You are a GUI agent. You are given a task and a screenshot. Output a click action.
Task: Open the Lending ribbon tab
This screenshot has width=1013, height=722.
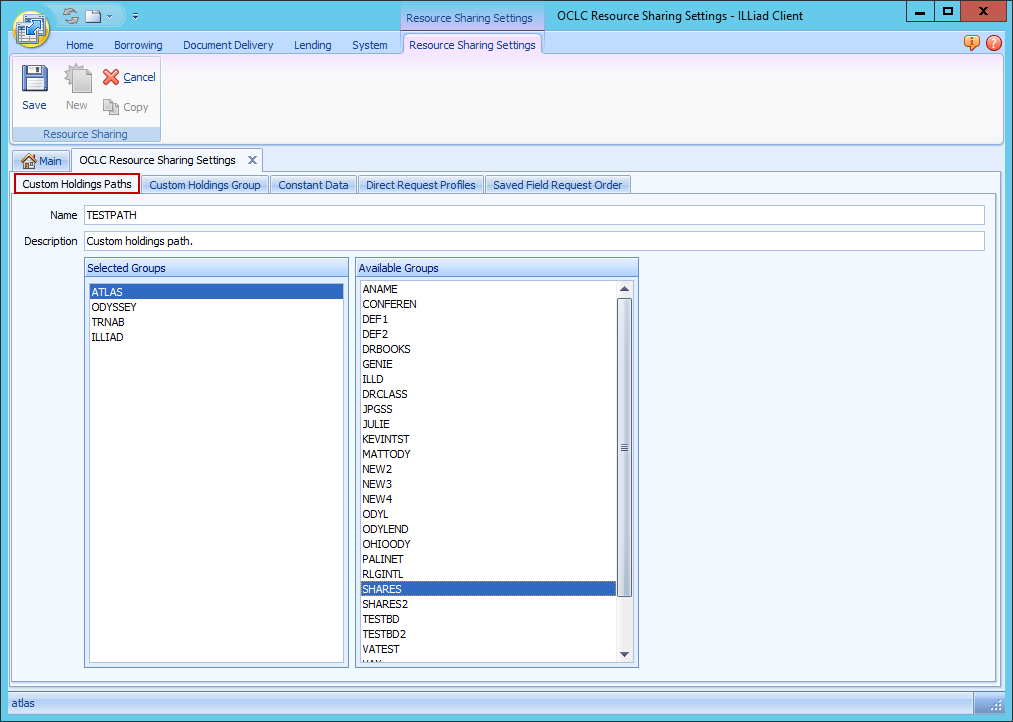click(312, 45)
